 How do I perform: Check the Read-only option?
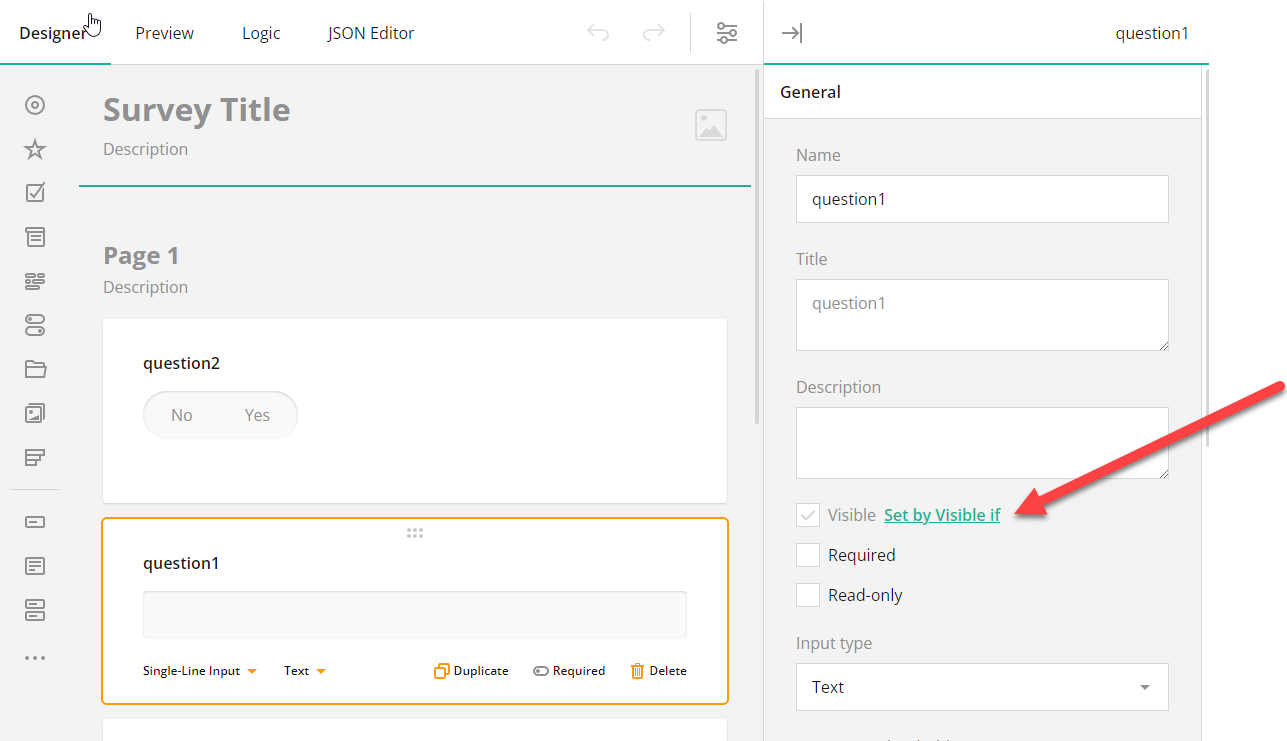tap(808, 594)
